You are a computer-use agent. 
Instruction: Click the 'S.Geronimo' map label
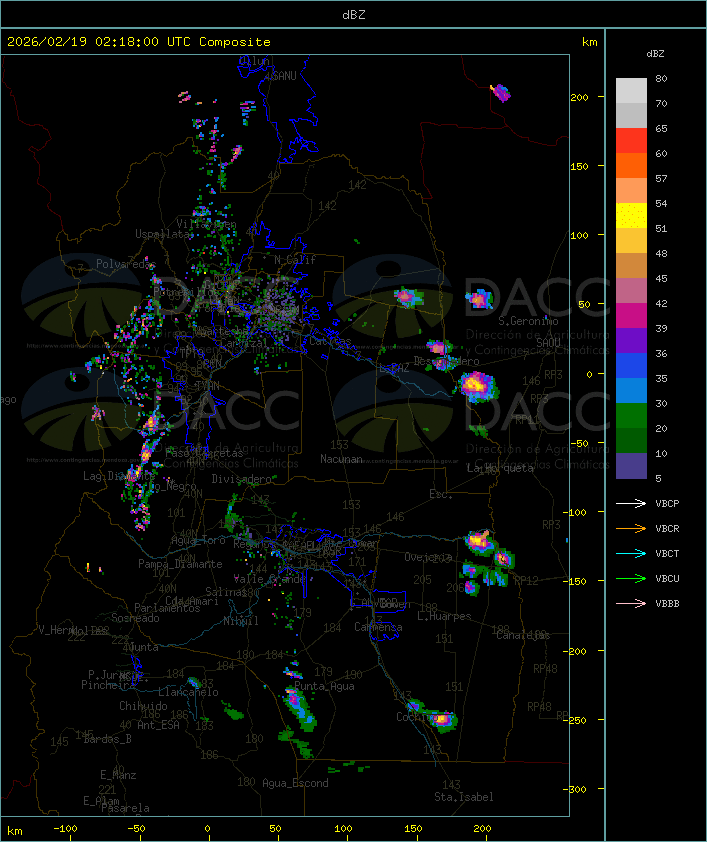pyautogui.click(x=528, y=321)
